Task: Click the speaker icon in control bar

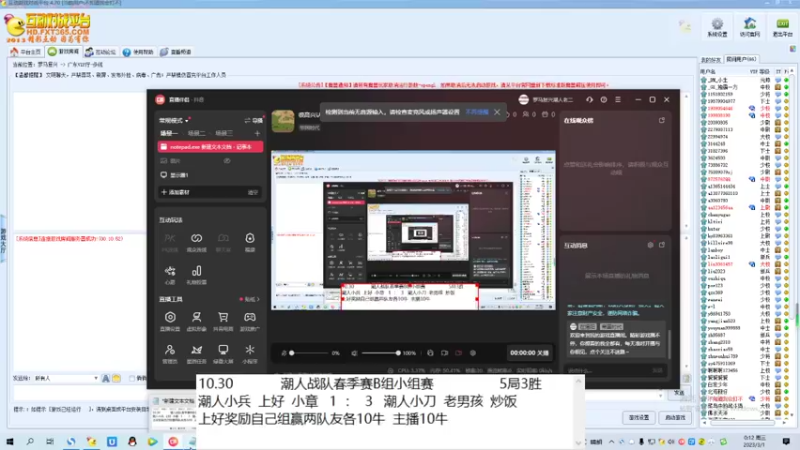Action: [x=355, y=353]
